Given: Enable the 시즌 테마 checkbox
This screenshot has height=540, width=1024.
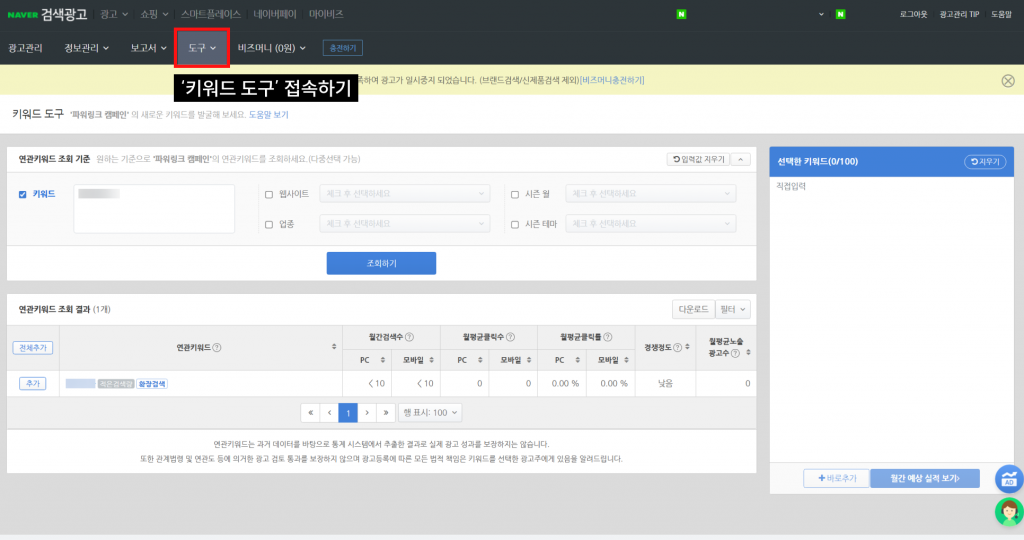Looking at the screenshot, I should coord(515,225).
